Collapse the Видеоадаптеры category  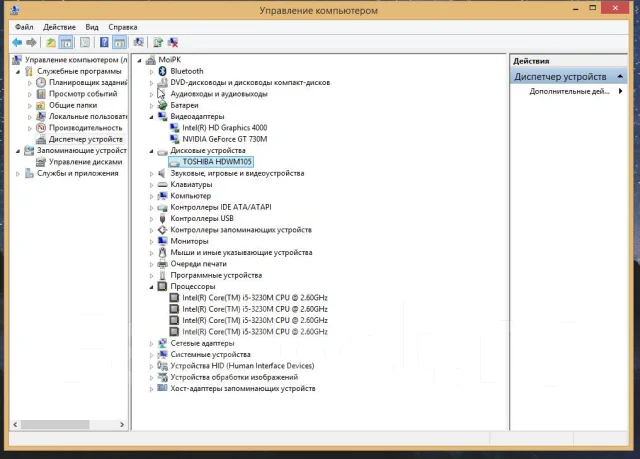click(x=151, y=117)
